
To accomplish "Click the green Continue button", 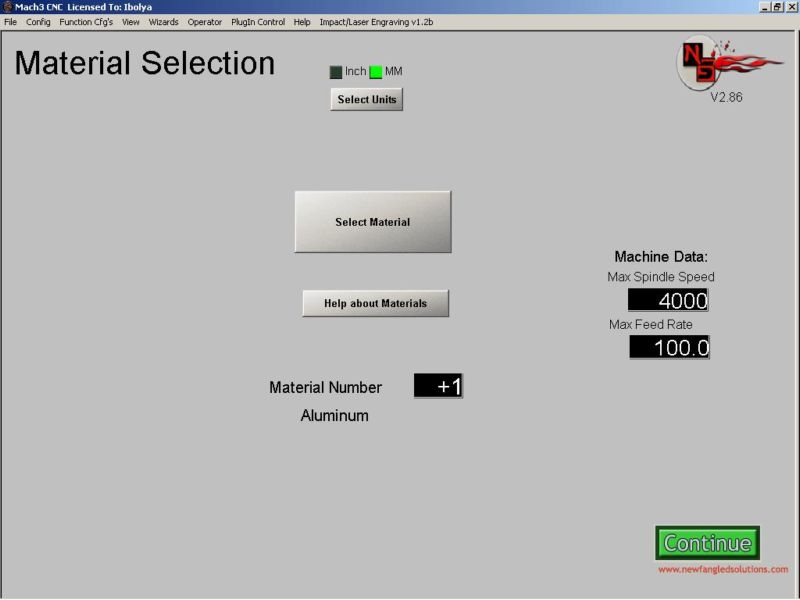I will point(707,544).
